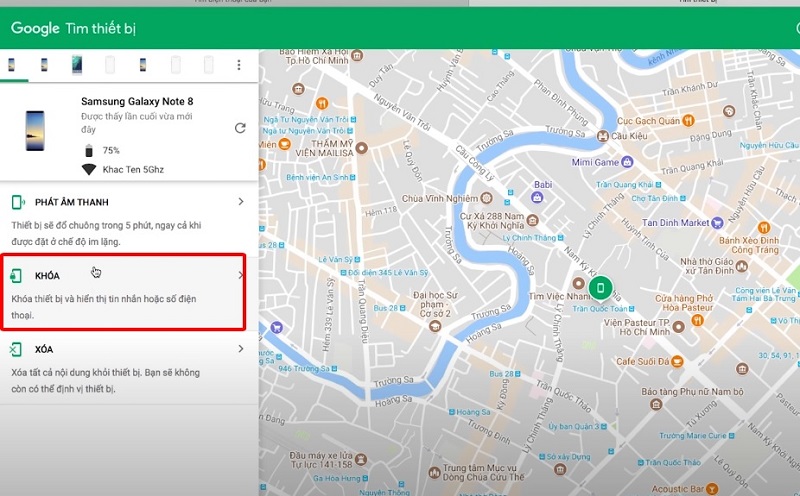Click the Google Tìm thiết bị header title
This screenshot has width=800, height=496.
point(73,28)
